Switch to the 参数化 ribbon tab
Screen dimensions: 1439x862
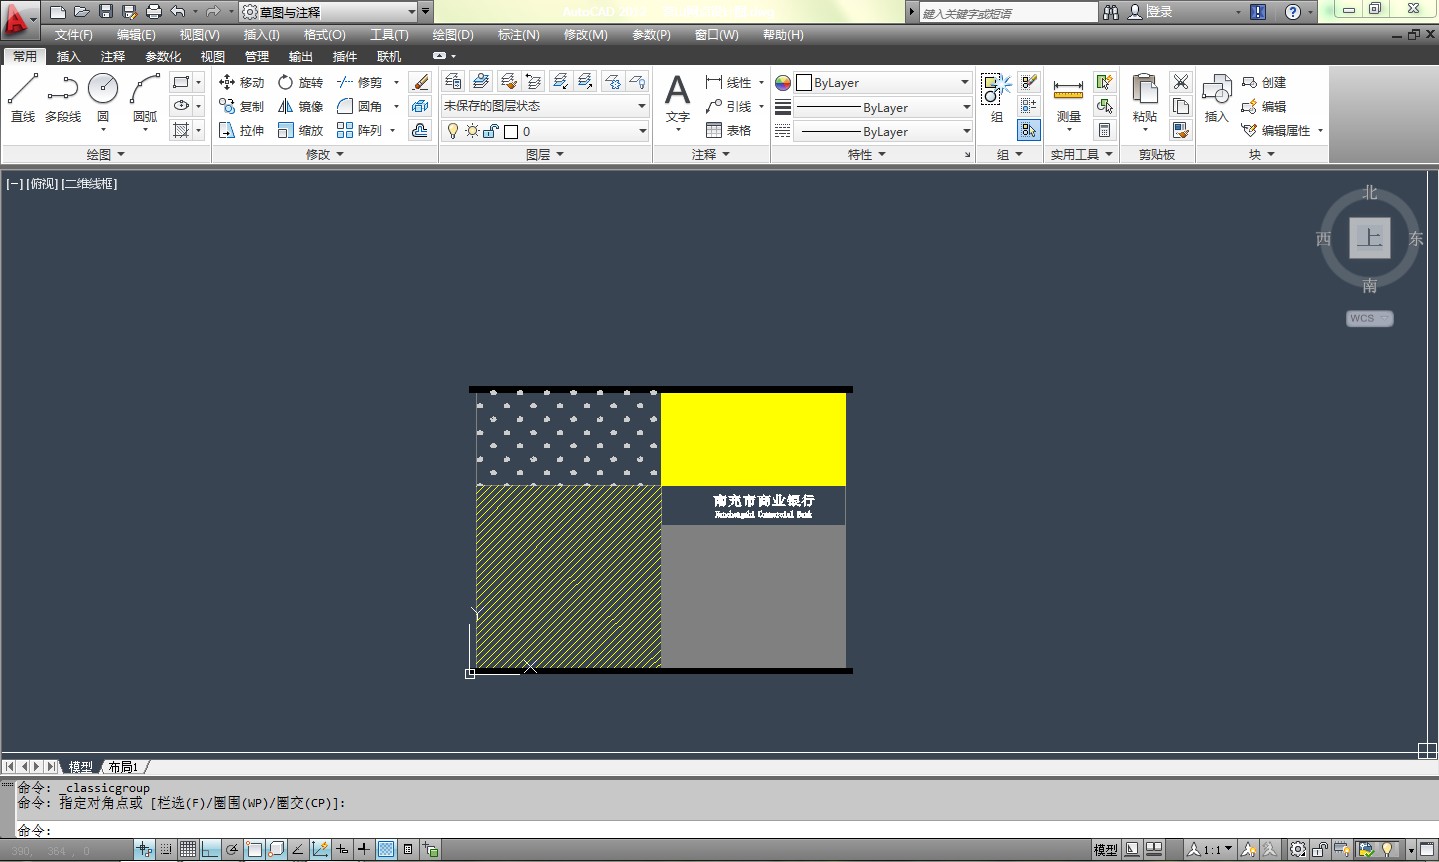point(163,56)
